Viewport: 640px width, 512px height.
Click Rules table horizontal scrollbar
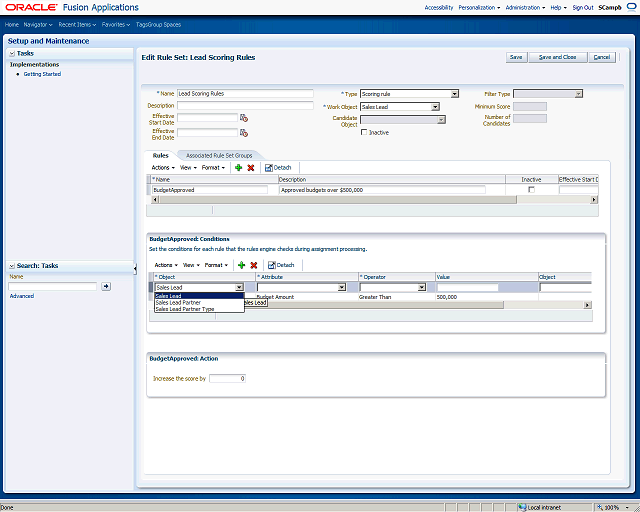338,200
